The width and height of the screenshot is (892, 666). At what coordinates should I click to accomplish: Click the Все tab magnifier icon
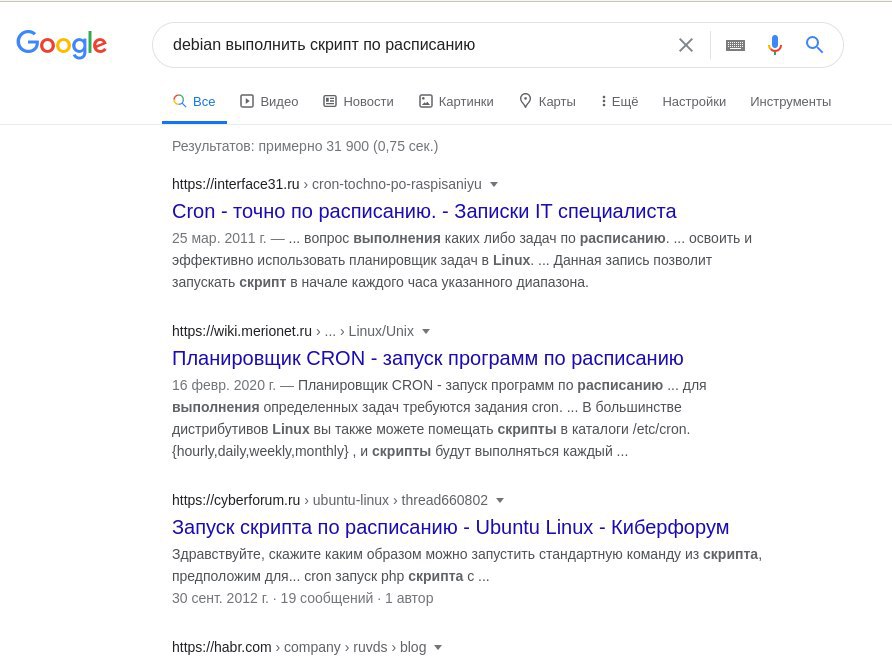pos(179,101)
